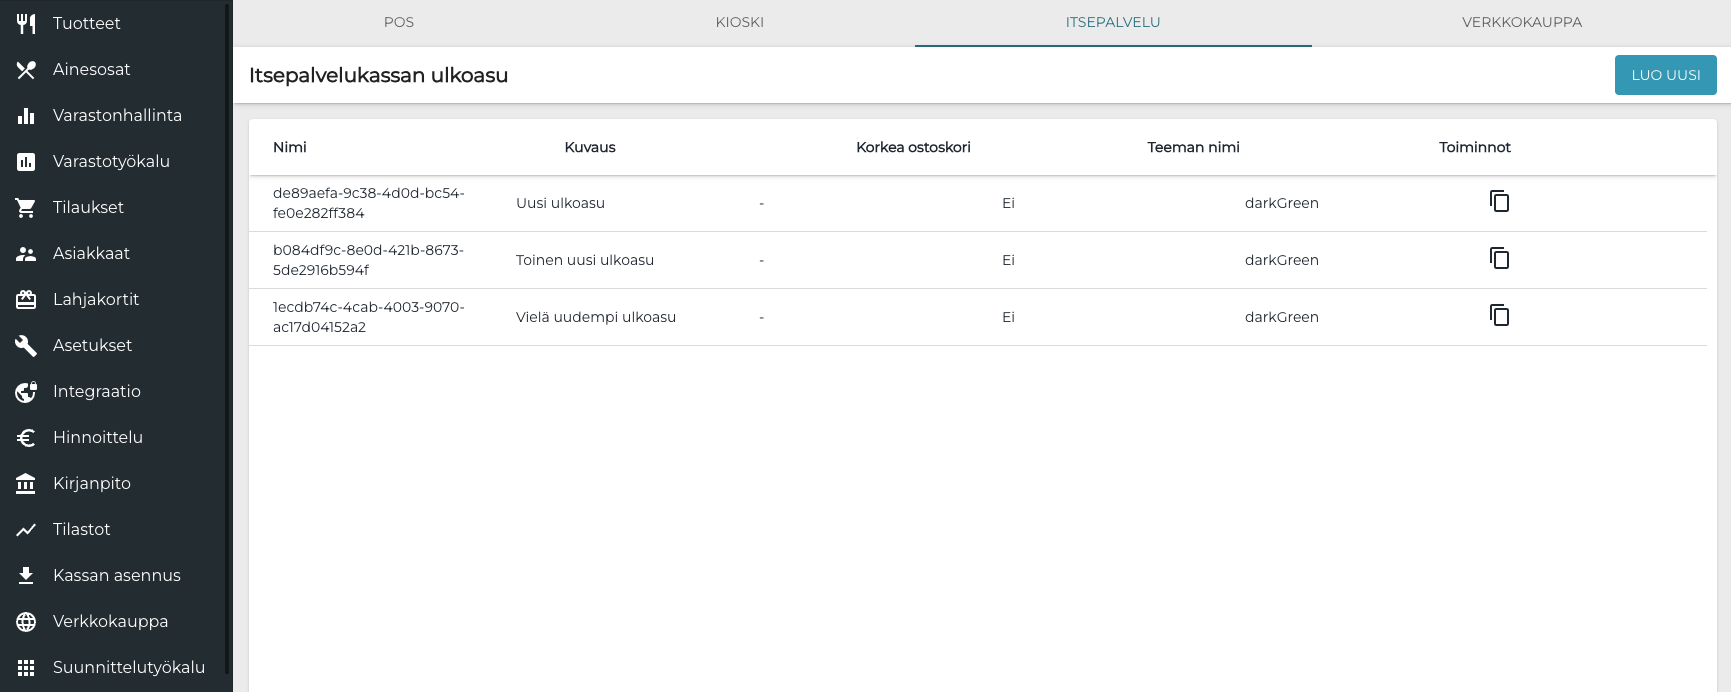Viewport: 1731px width, 692px height.
Task: Click the Hinnoittelu euro icon
Action: [26, 437]
